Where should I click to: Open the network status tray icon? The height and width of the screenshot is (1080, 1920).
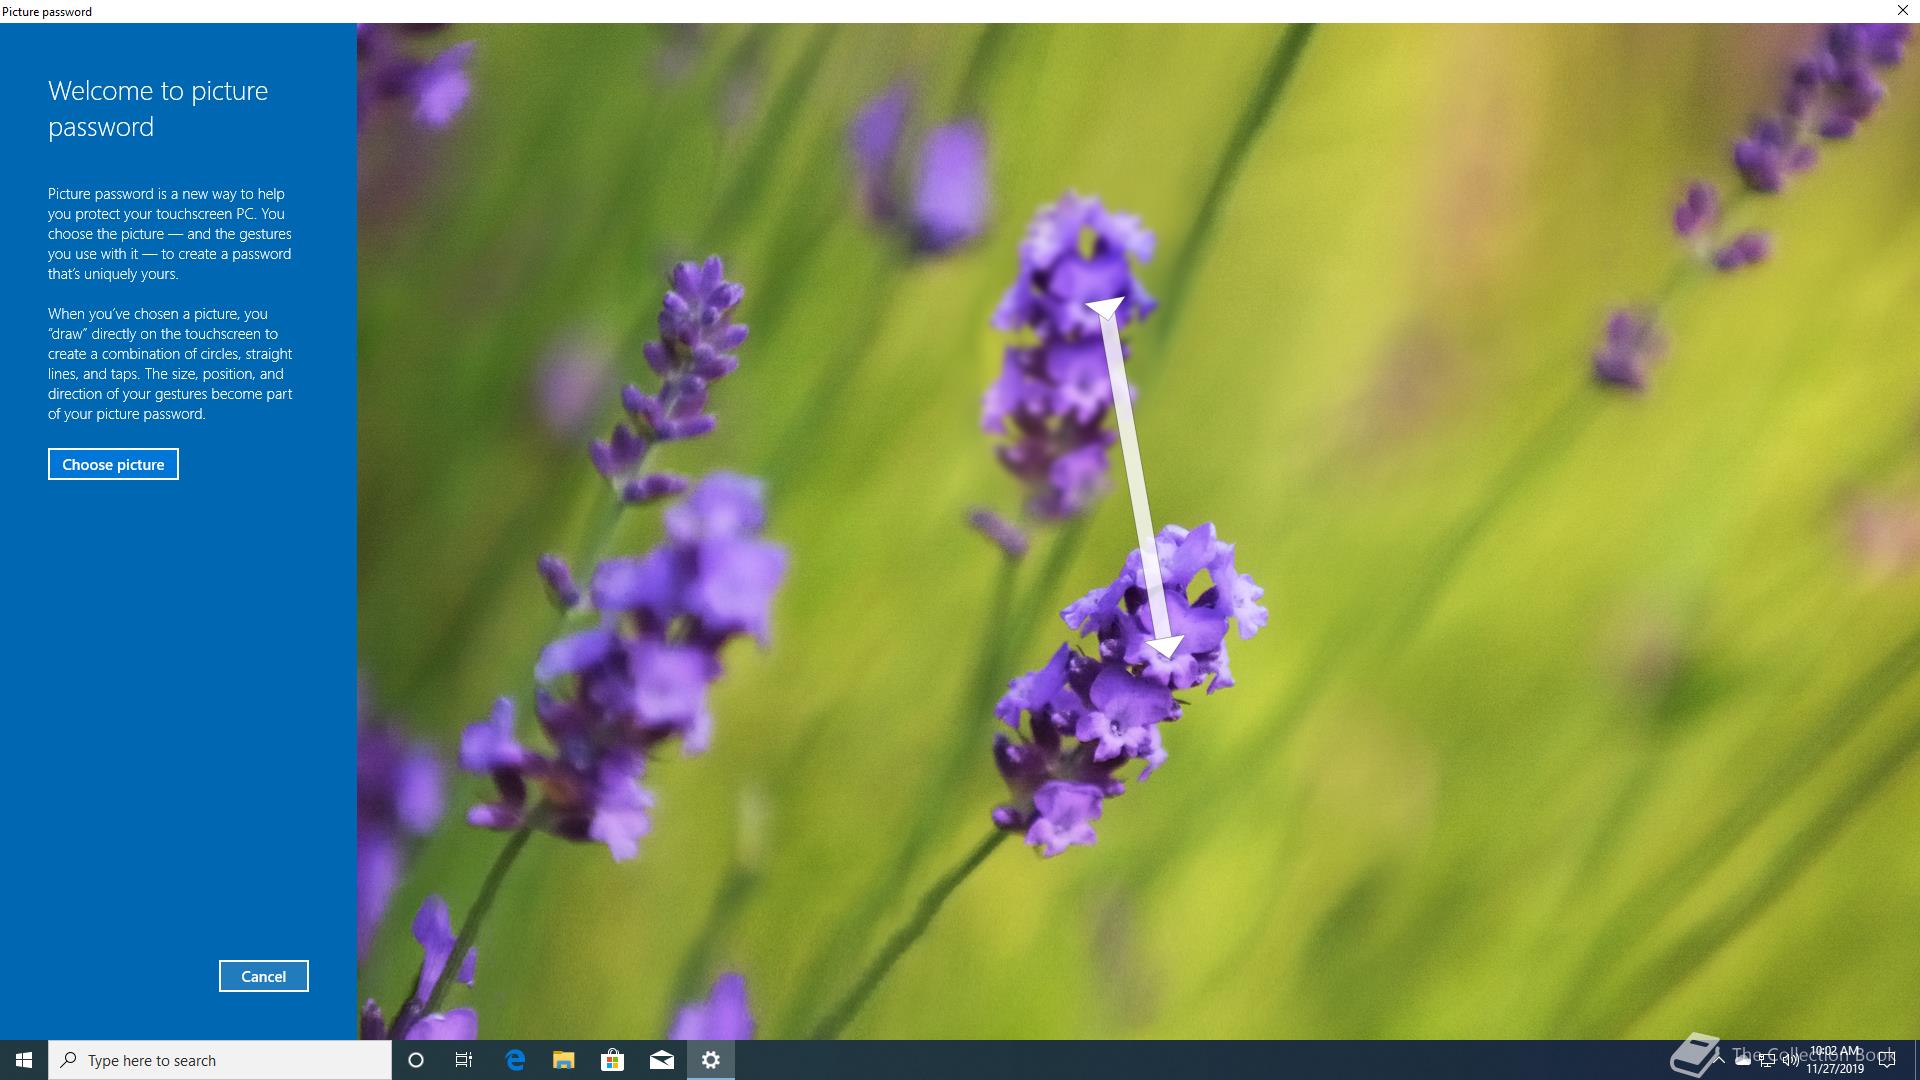(x=1767, y=1060)
